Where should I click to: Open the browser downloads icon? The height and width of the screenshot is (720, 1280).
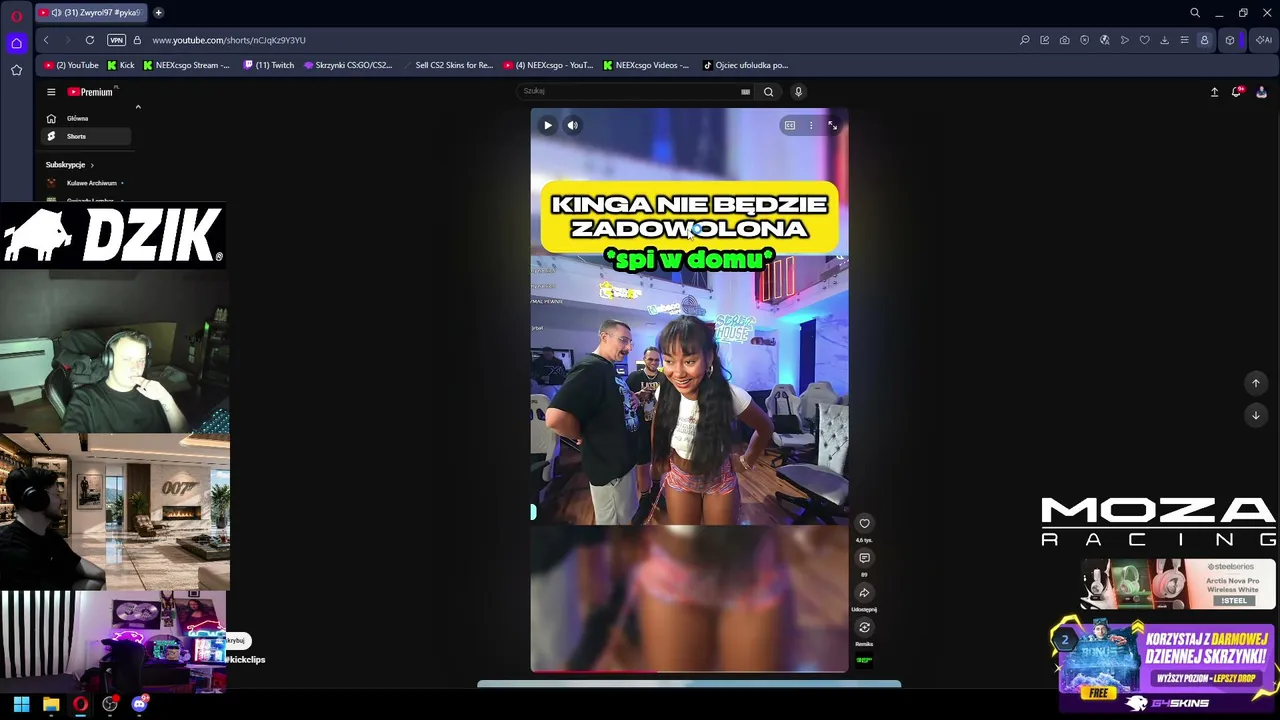click(1165, 40)
